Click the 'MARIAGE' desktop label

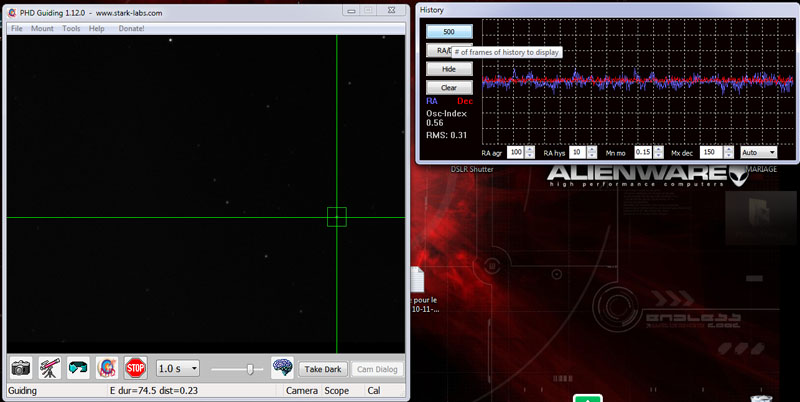click(761, 169)
